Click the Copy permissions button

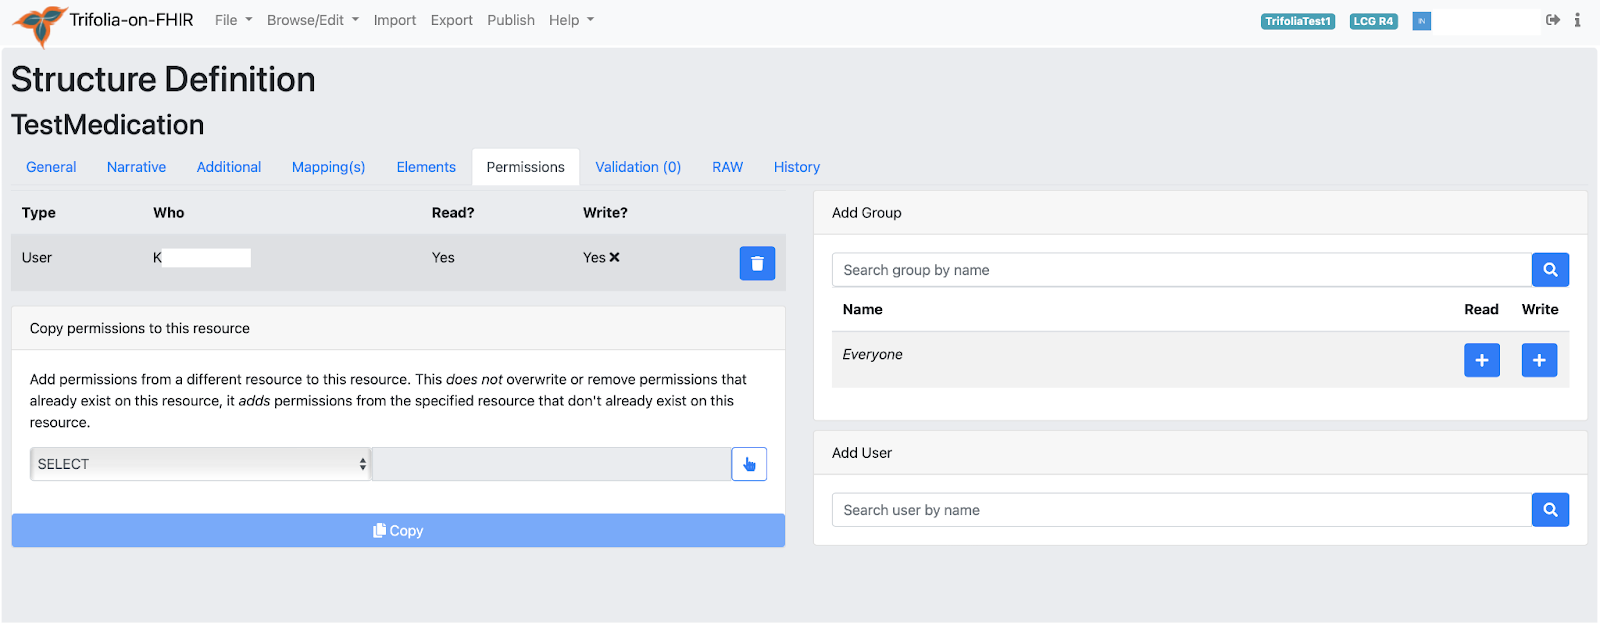pyautogui.click(x=398, y=531)
